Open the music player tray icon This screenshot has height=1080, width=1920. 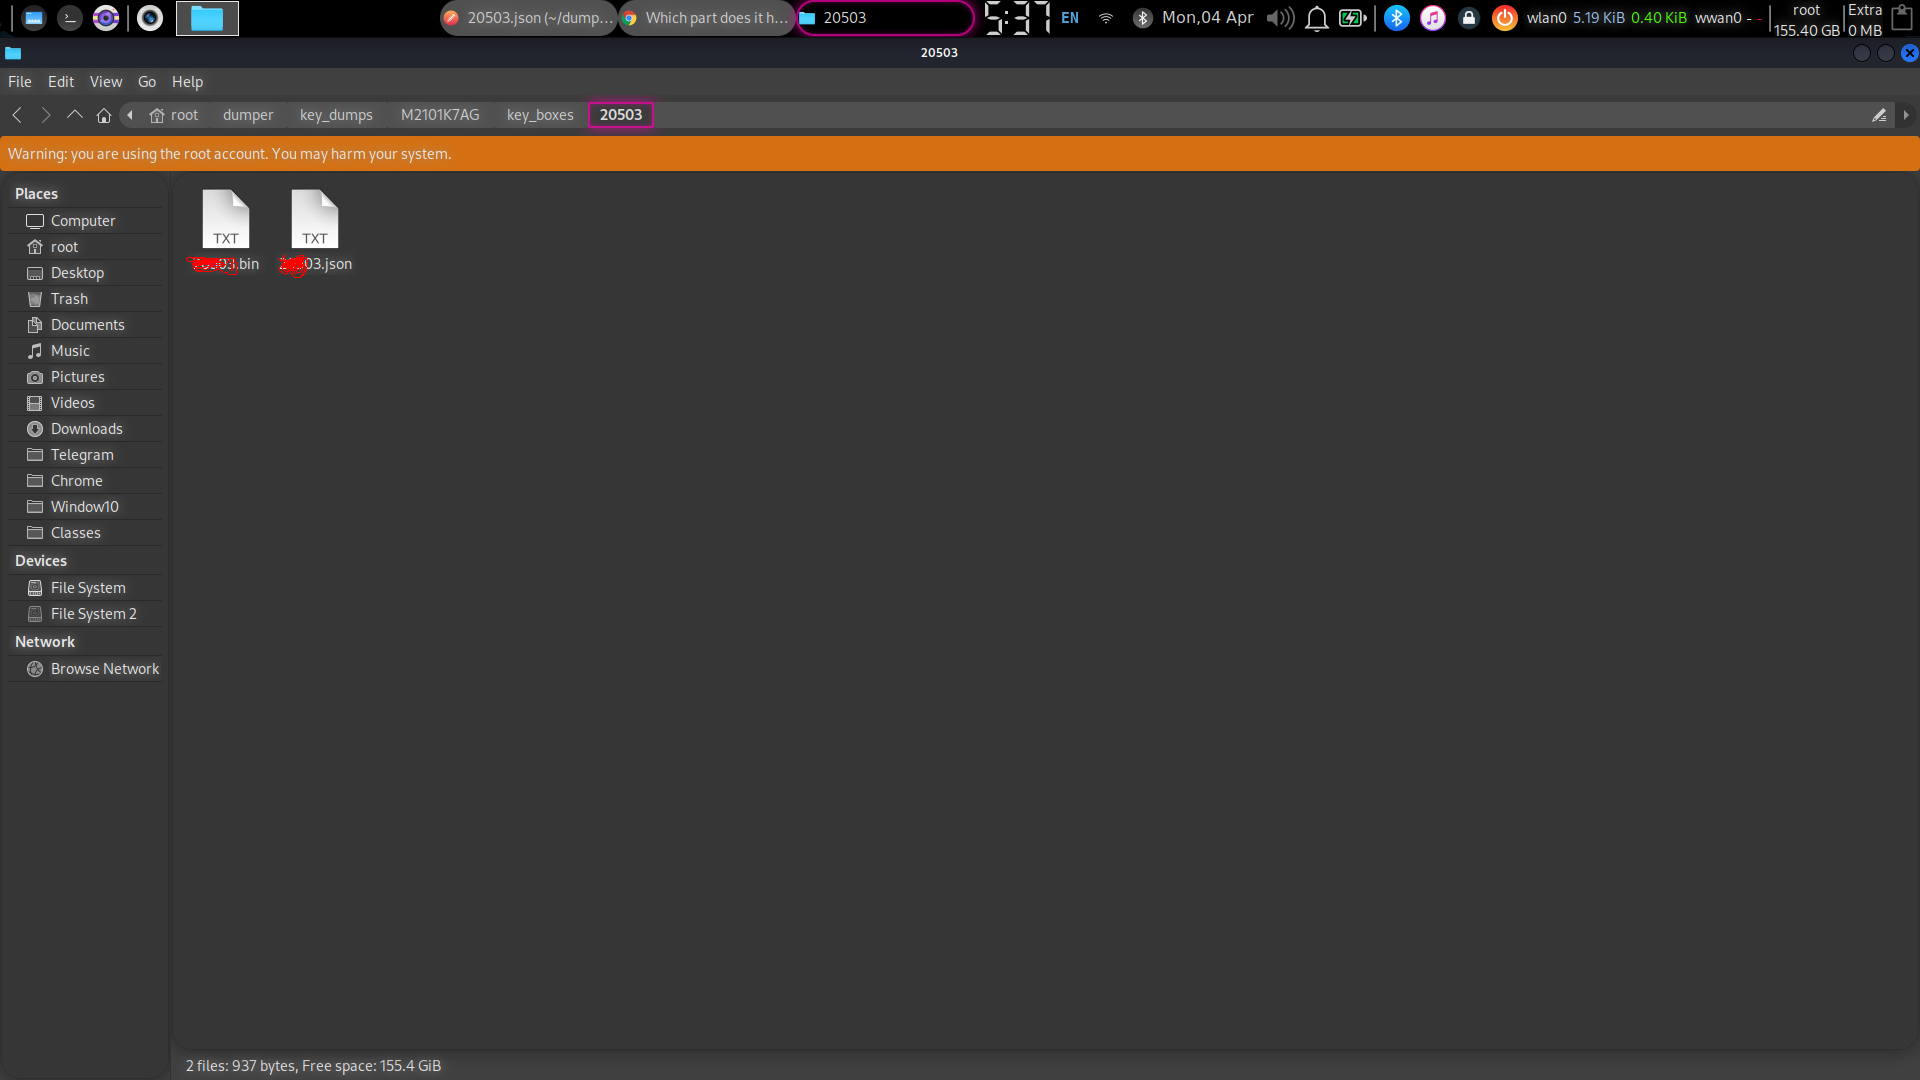click(1433, 17)
